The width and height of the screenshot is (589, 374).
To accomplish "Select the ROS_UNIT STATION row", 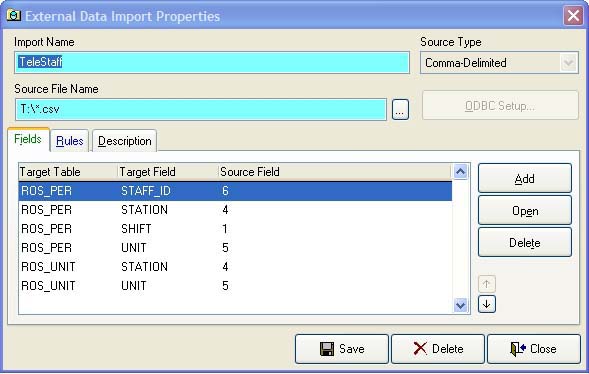I will [x=235, y=267].
